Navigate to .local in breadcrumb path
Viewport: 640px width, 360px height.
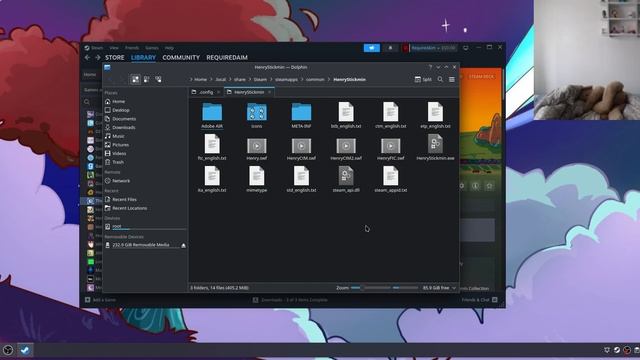tap(220, 80)
